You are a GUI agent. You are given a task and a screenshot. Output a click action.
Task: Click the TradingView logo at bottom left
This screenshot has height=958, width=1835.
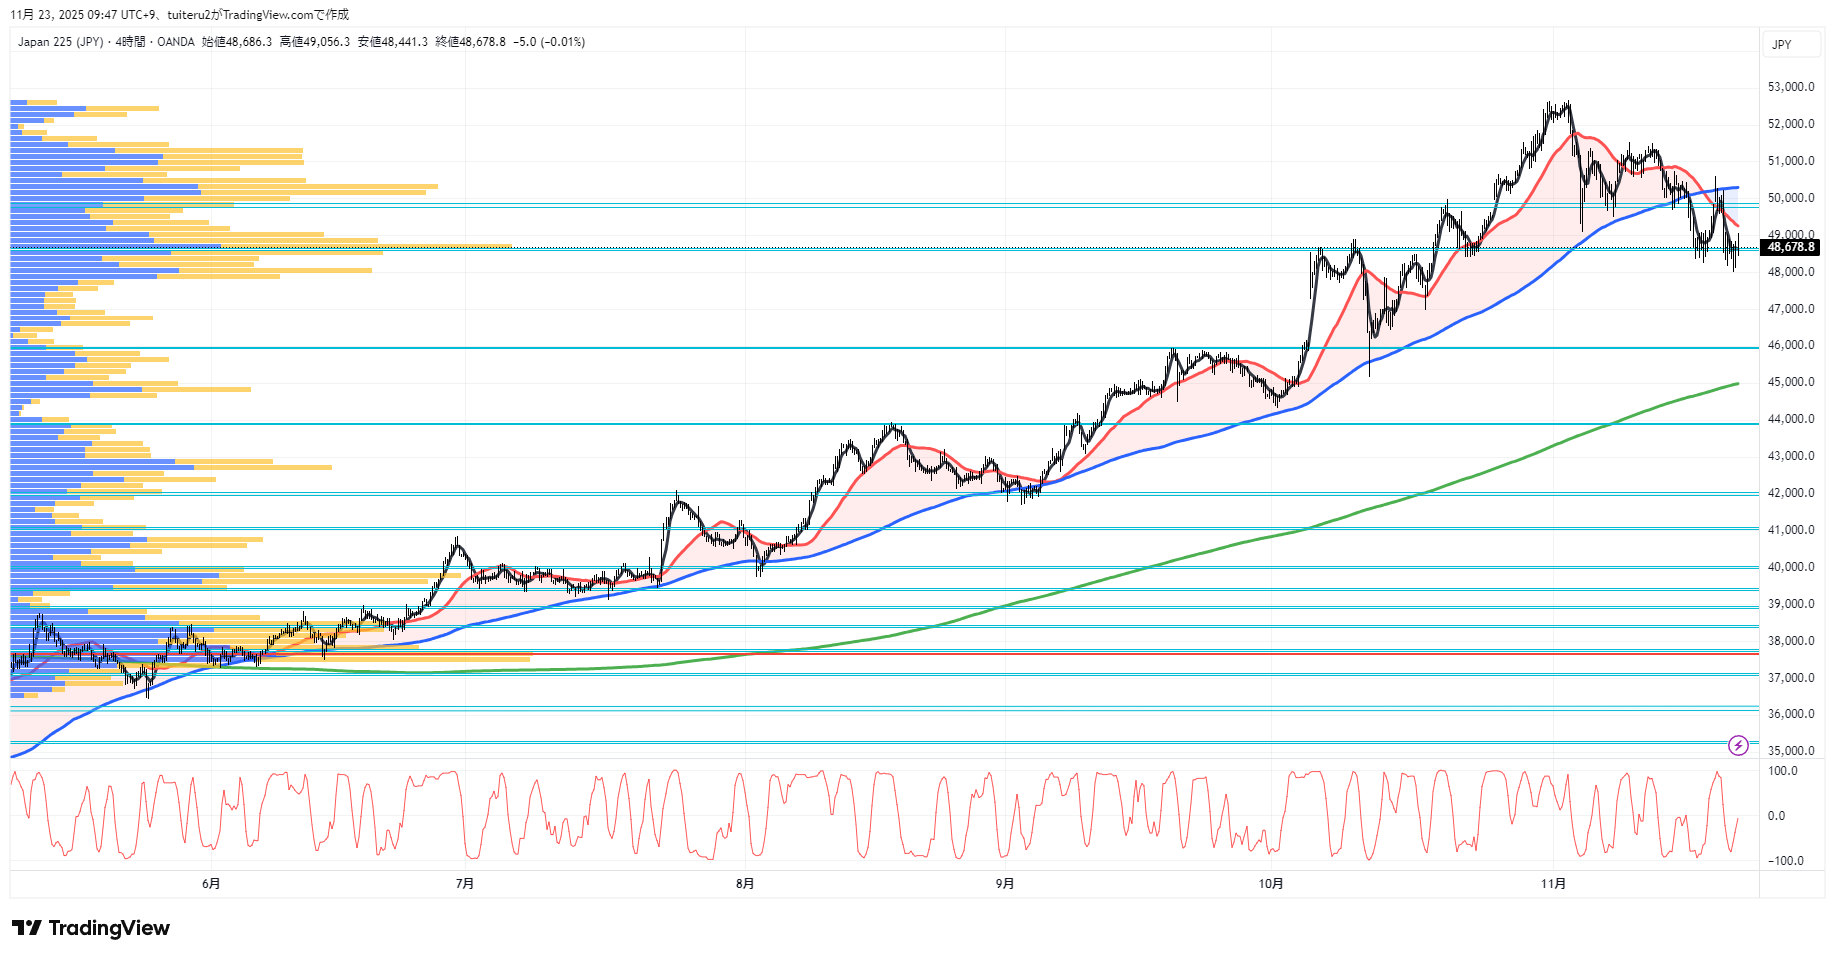91,928
